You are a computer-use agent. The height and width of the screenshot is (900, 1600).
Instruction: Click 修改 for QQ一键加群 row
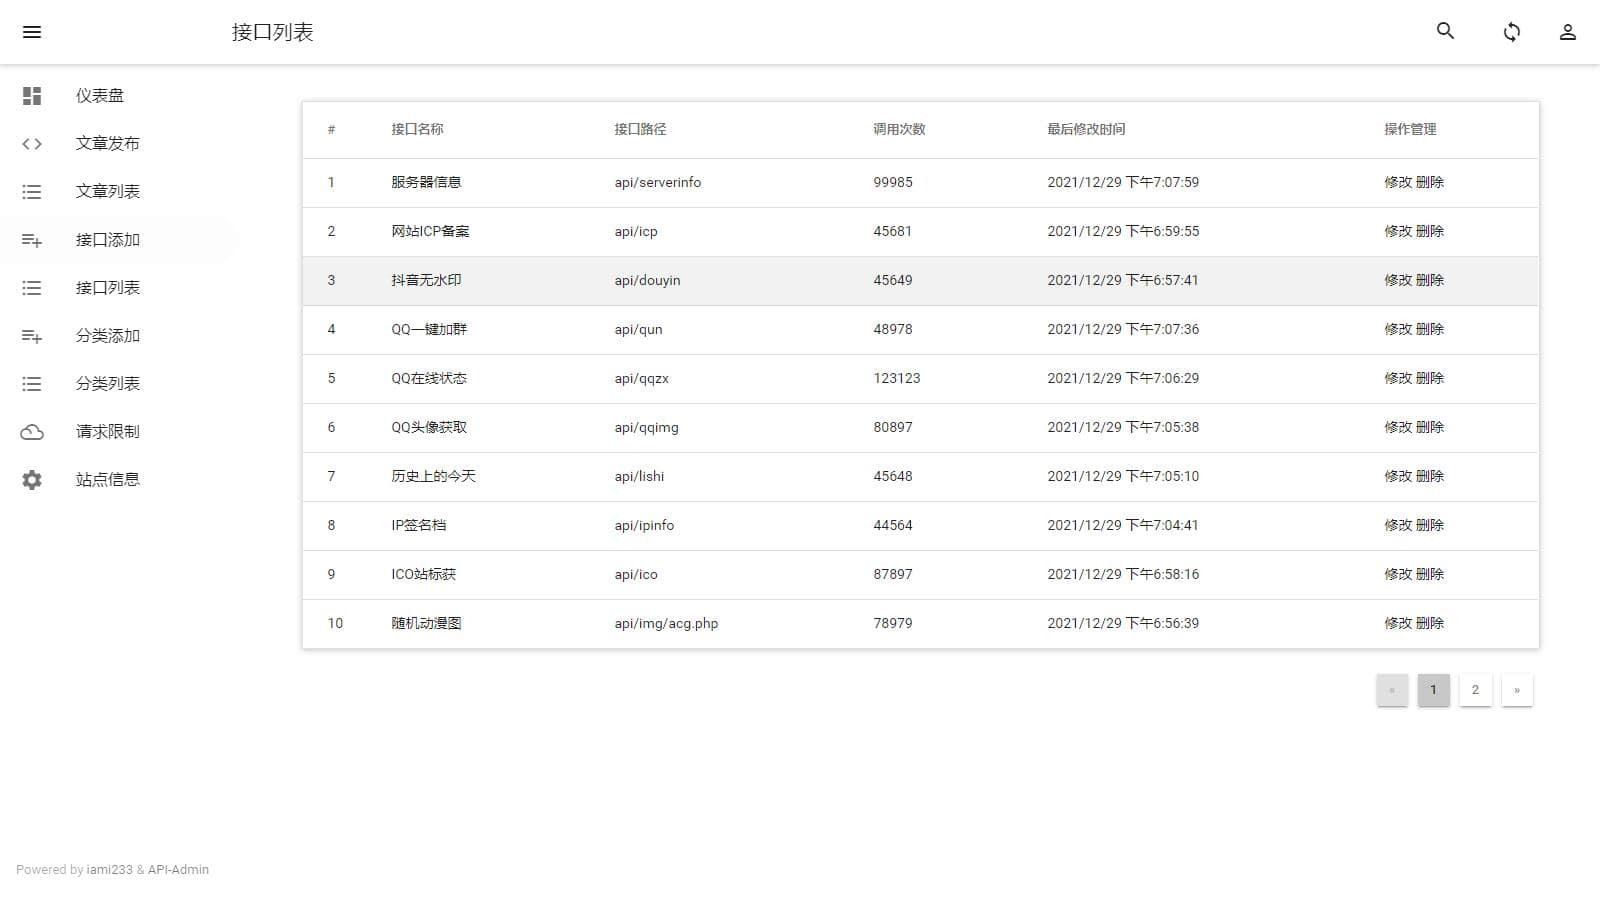point(1398,329)
